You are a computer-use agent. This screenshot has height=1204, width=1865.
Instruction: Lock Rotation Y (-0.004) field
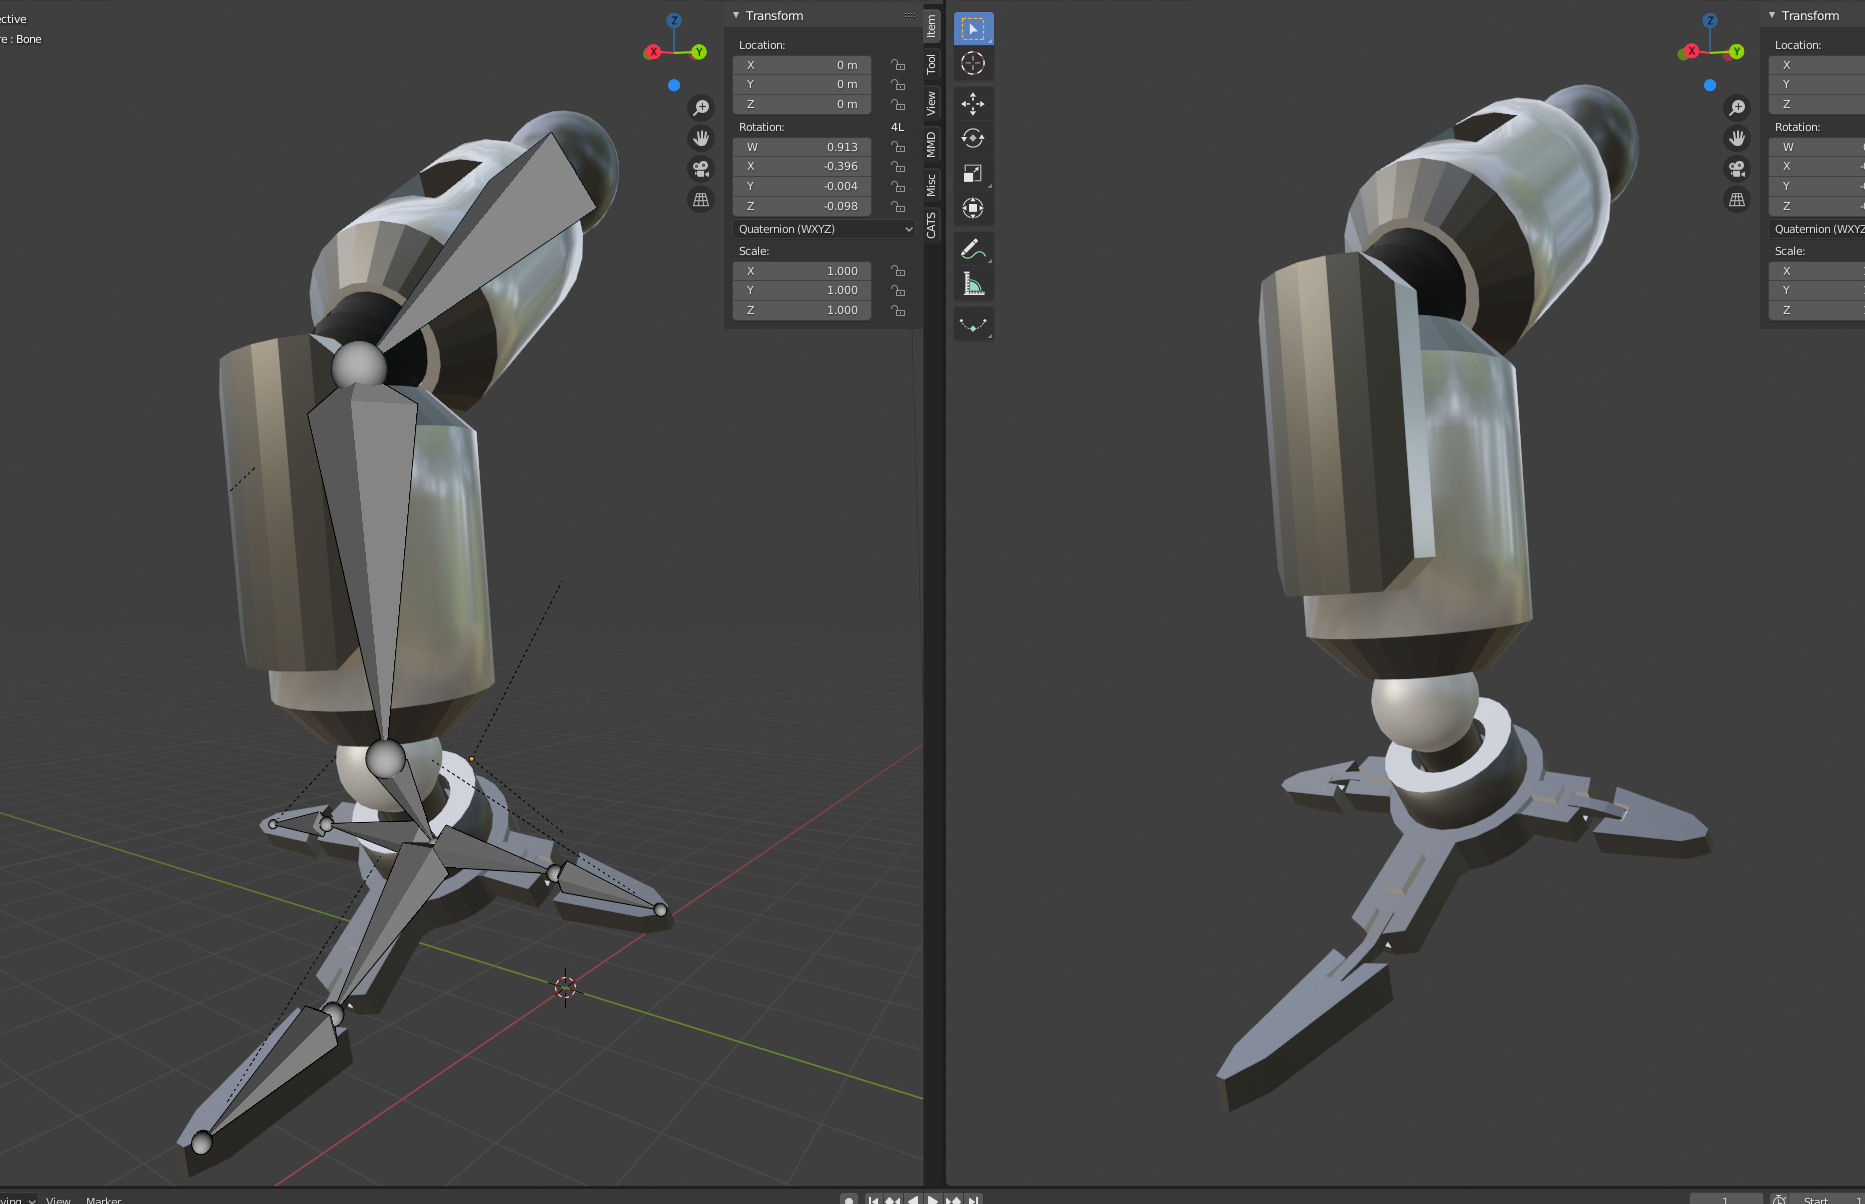pos(898,186)
